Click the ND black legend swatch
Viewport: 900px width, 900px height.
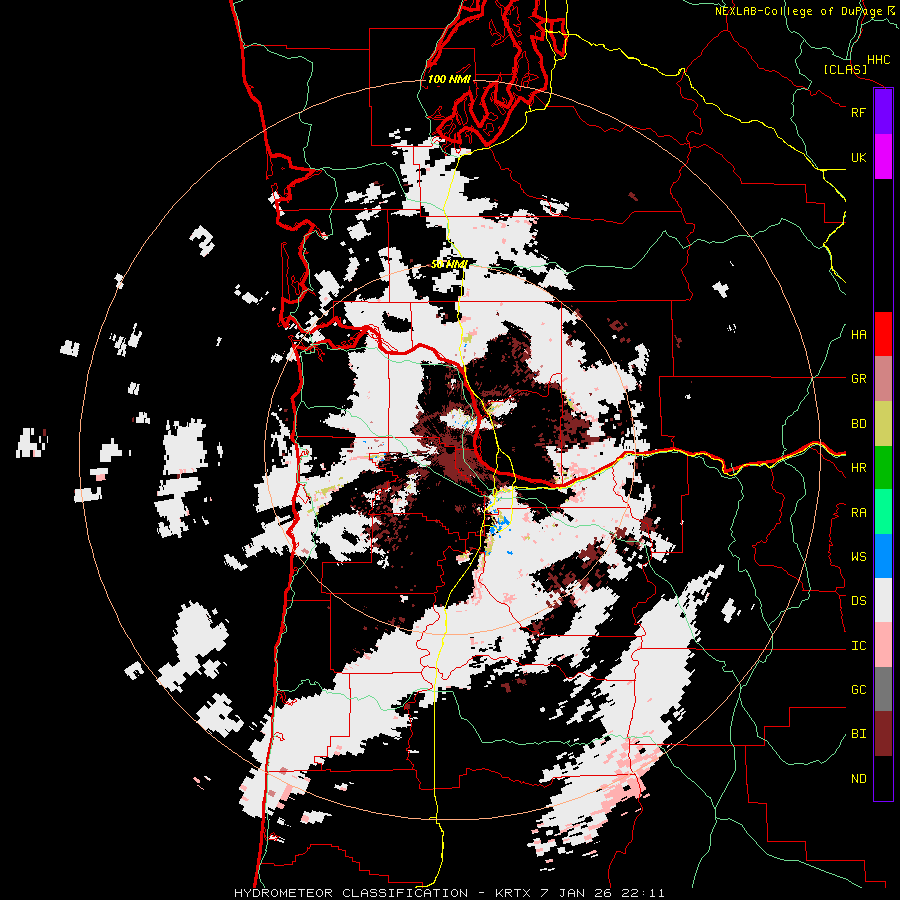point(883,778)
